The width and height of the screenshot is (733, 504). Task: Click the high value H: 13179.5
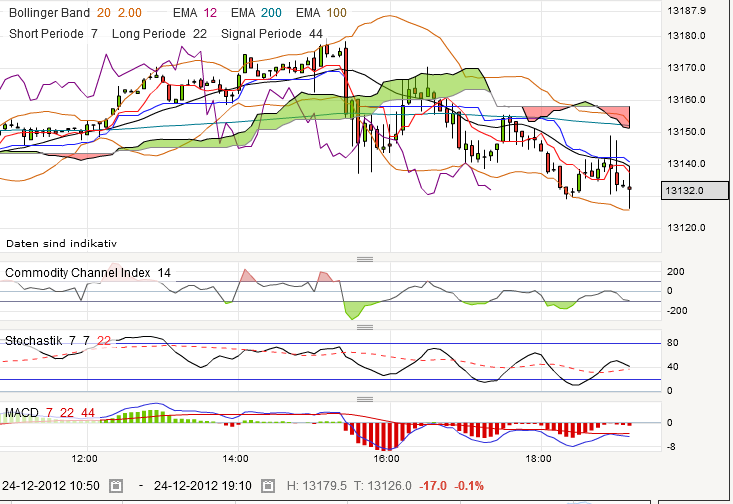(x=317, y=486)
